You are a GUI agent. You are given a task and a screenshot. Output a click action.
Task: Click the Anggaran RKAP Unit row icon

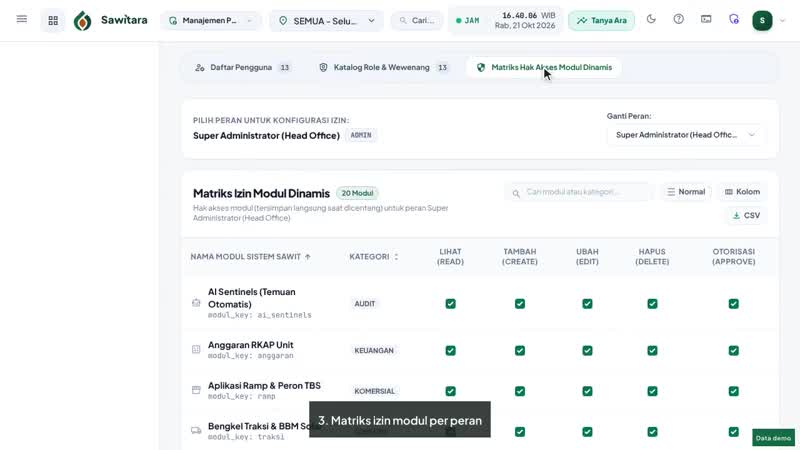pyautogui.click(x=196, y=349)
